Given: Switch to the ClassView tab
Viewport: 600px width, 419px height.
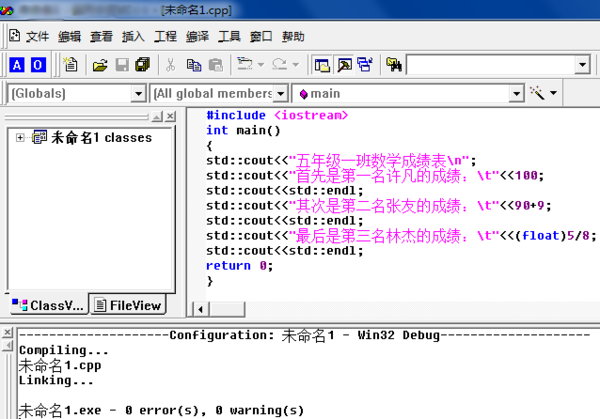Looking at the screenshot, I should tap(46, 305).
